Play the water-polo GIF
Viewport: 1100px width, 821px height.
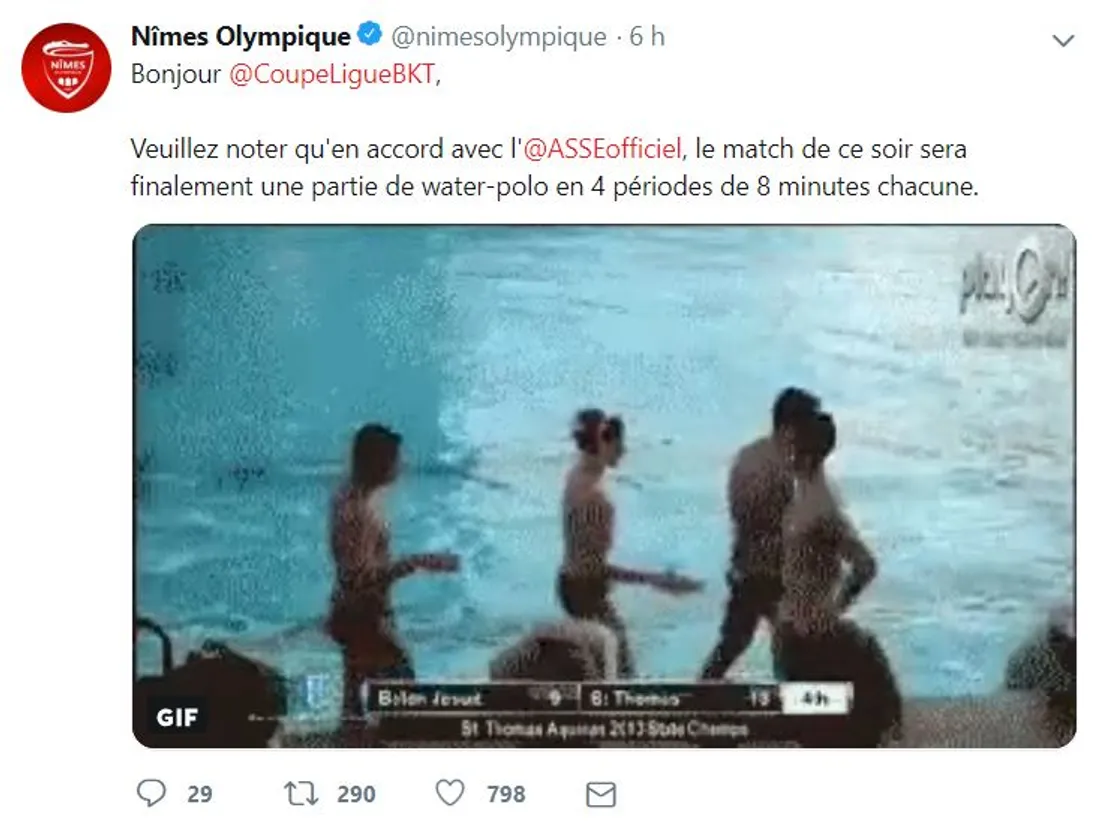604,486
